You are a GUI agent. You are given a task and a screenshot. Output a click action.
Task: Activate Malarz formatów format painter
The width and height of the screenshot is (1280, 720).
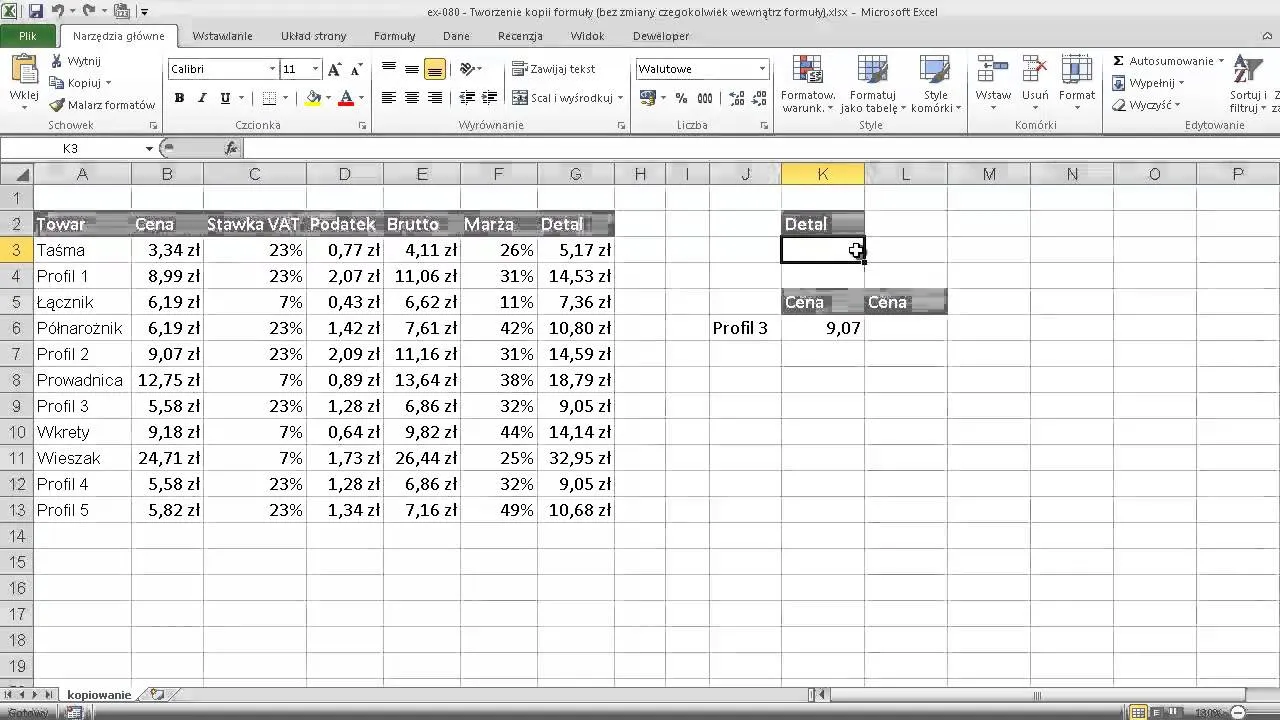pyautogui.click(x=102, y=105)
